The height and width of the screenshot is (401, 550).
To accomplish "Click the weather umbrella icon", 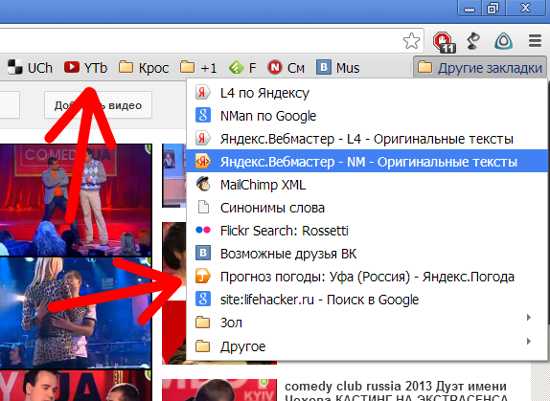I will (x=203, y=276).
